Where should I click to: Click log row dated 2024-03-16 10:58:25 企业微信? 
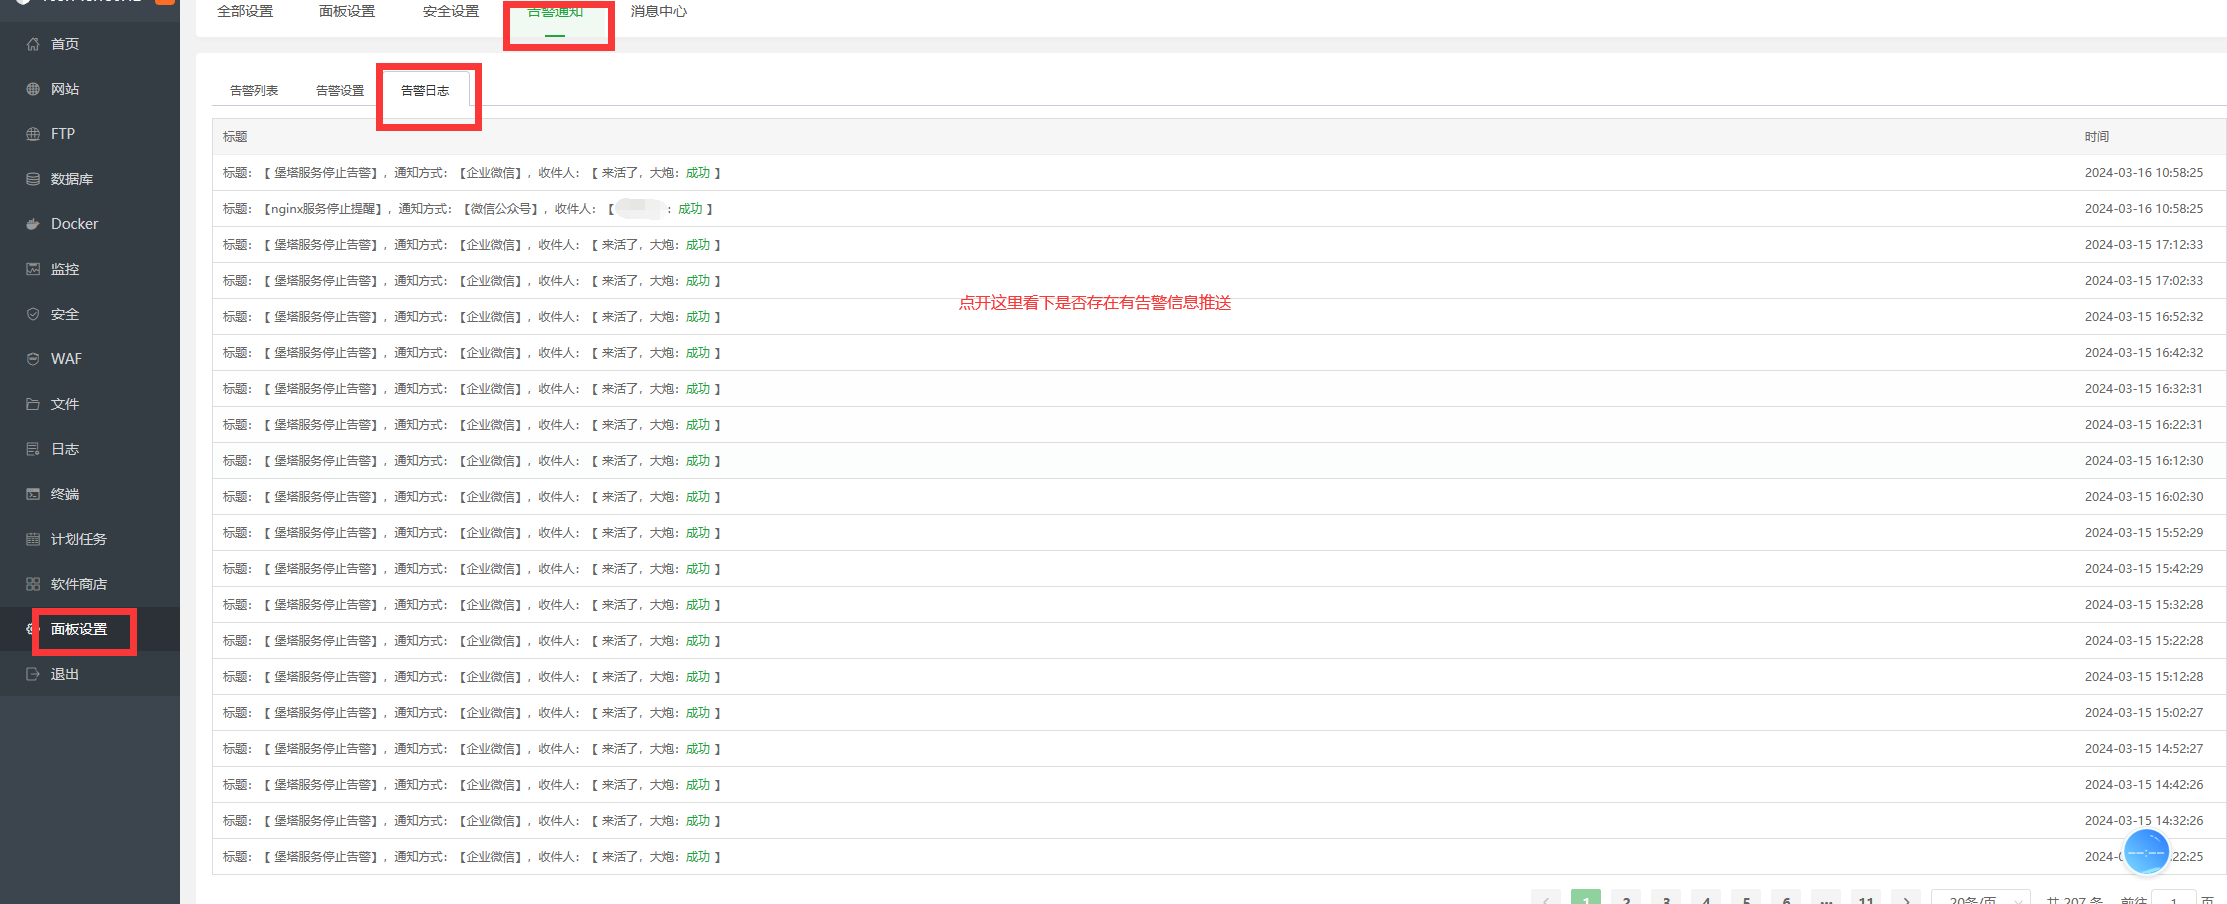point(1219,173)
